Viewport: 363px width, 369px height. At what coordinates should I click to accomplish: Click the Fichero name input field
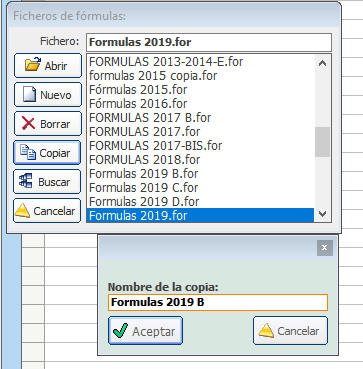pyautogui.click(x=209, y=42)
